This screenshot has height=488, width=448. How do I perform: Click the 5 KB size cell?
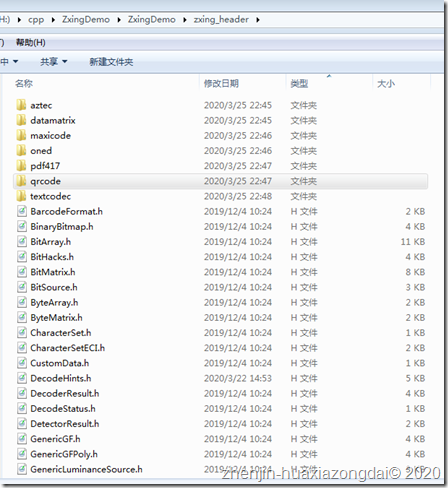[x=415, y=378]
